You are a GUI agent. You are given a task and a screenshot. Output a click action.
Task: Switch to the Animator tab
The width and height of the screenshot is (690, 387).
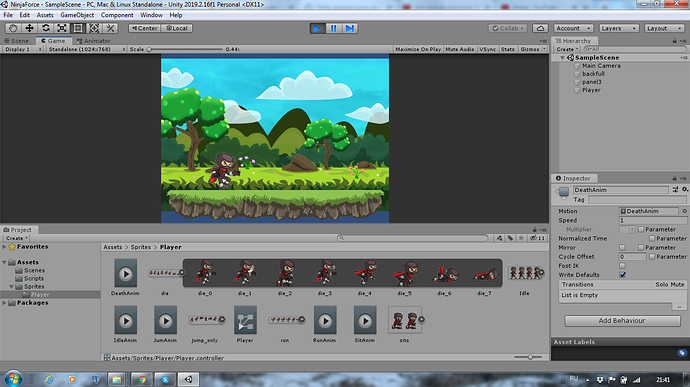[x=93, y=41]
